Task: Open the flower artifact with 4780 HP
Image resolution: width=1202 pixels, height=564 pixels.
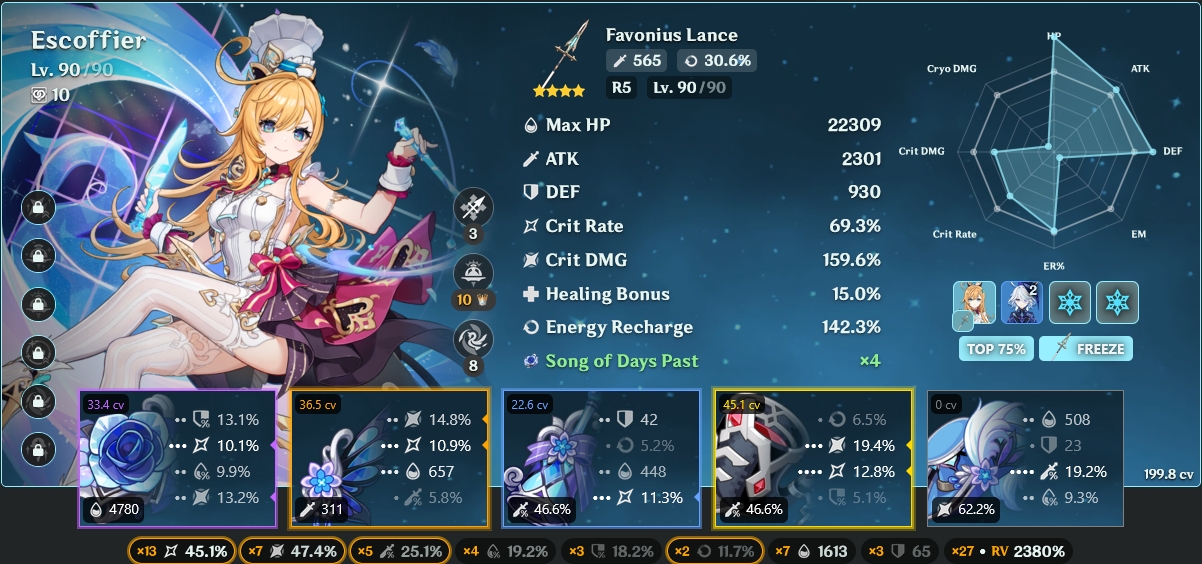Action: point(178,458)
